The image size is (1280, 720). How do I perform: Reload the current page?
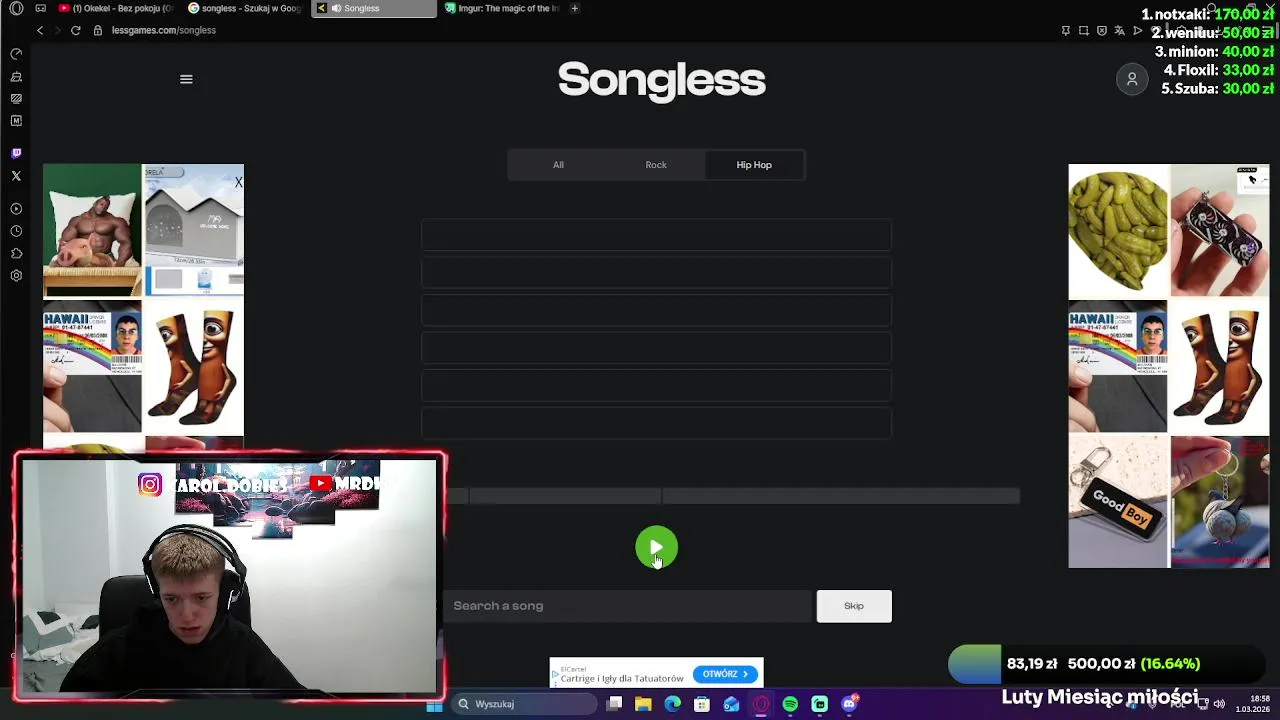click(75, 30)
